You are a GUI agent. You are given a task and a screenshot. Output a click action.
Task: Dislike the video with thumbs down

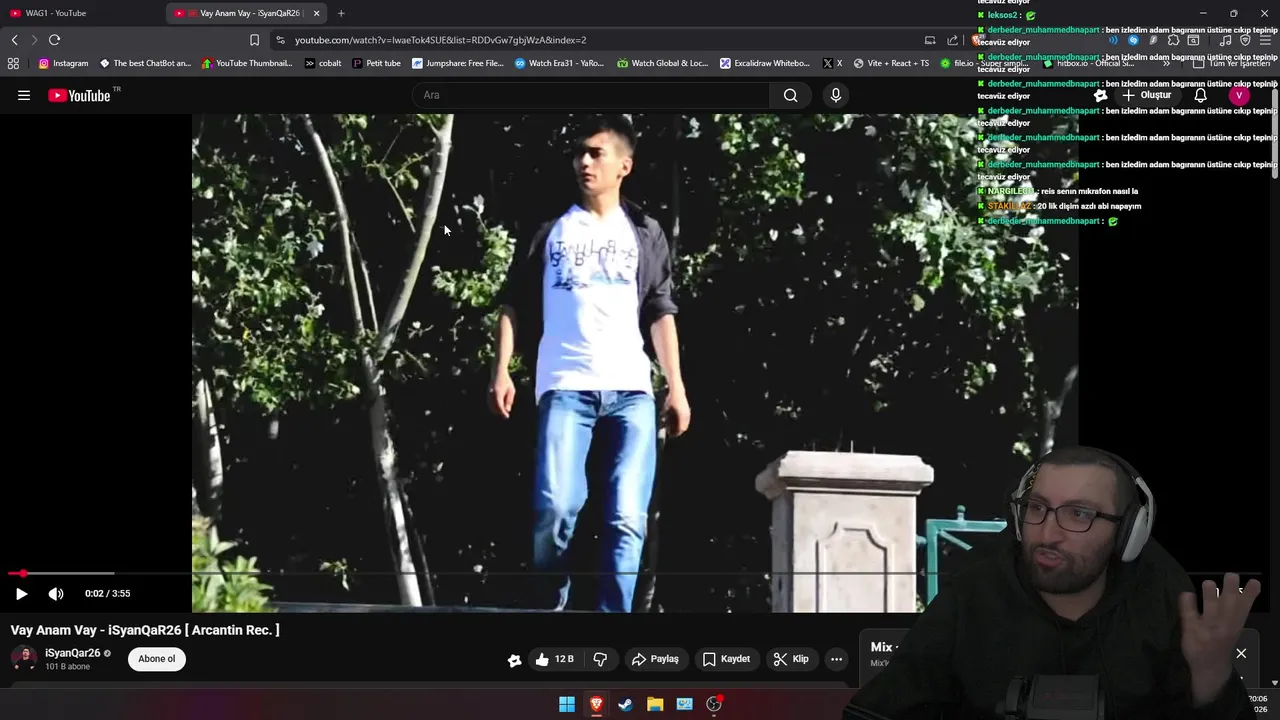[600, 659]
